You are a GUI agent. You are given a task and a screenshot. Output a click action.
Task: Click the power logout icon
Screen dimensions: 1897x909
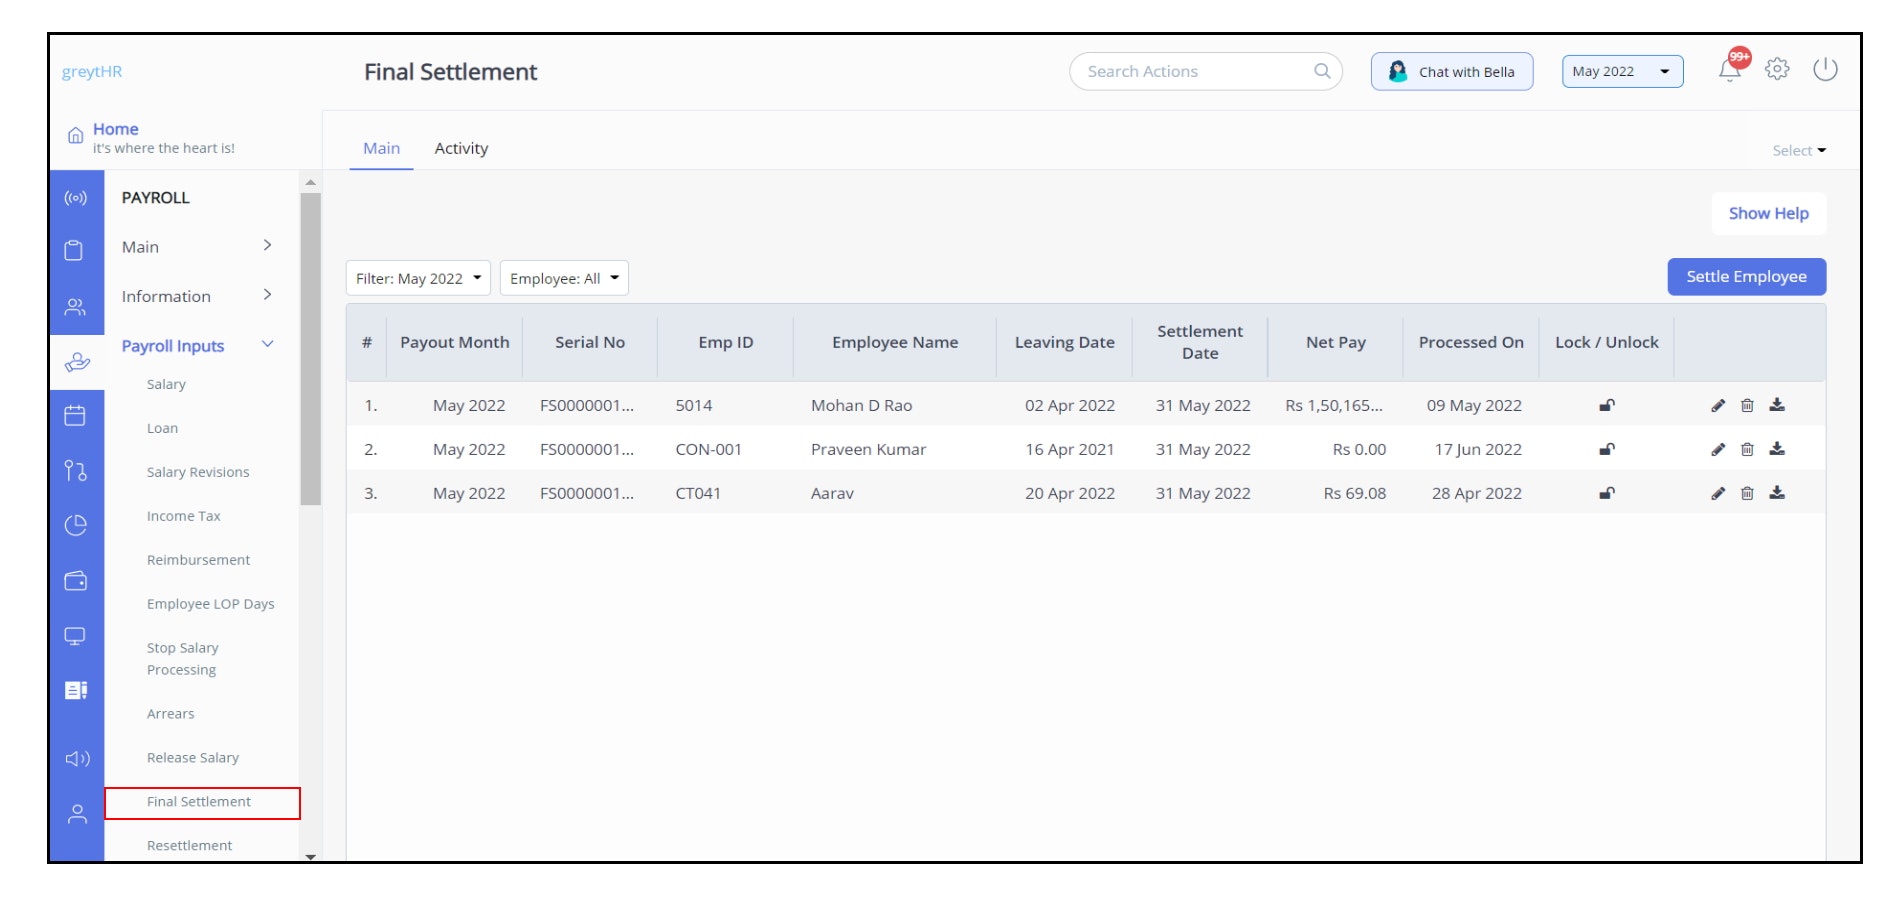1825,69
